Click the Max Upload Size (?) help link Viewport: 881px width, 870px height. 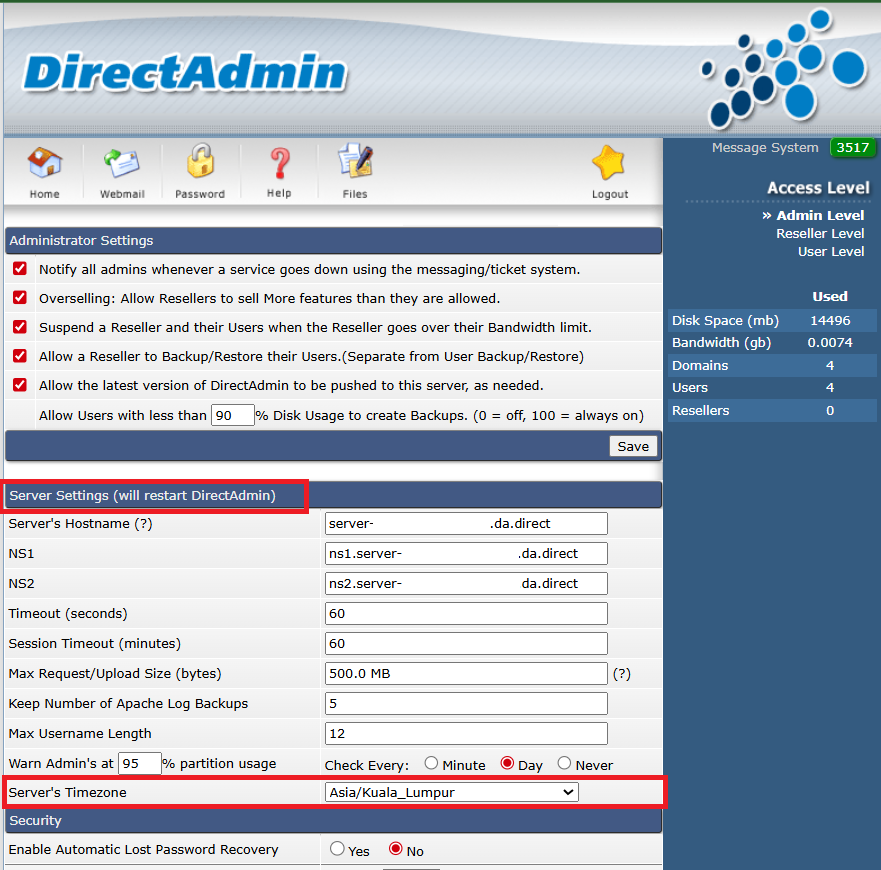click(x=621, y=673)
